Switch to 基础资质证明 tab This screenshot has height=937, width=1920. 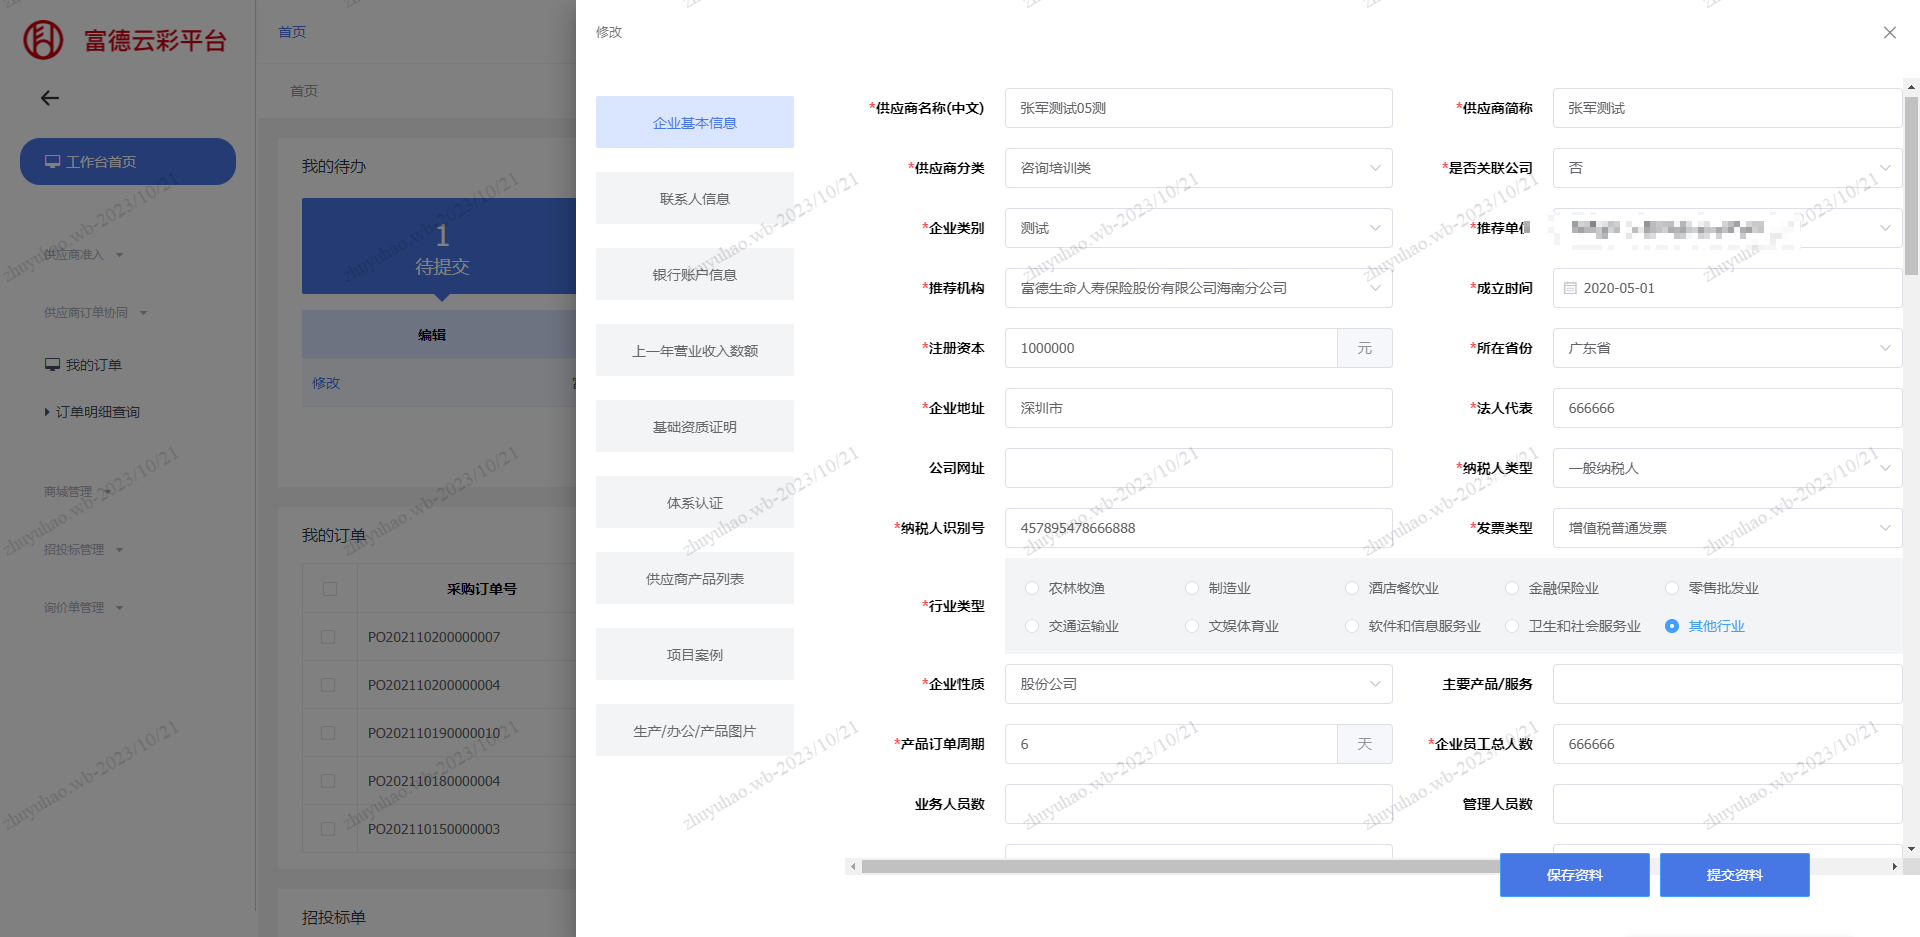pos(695,426)
